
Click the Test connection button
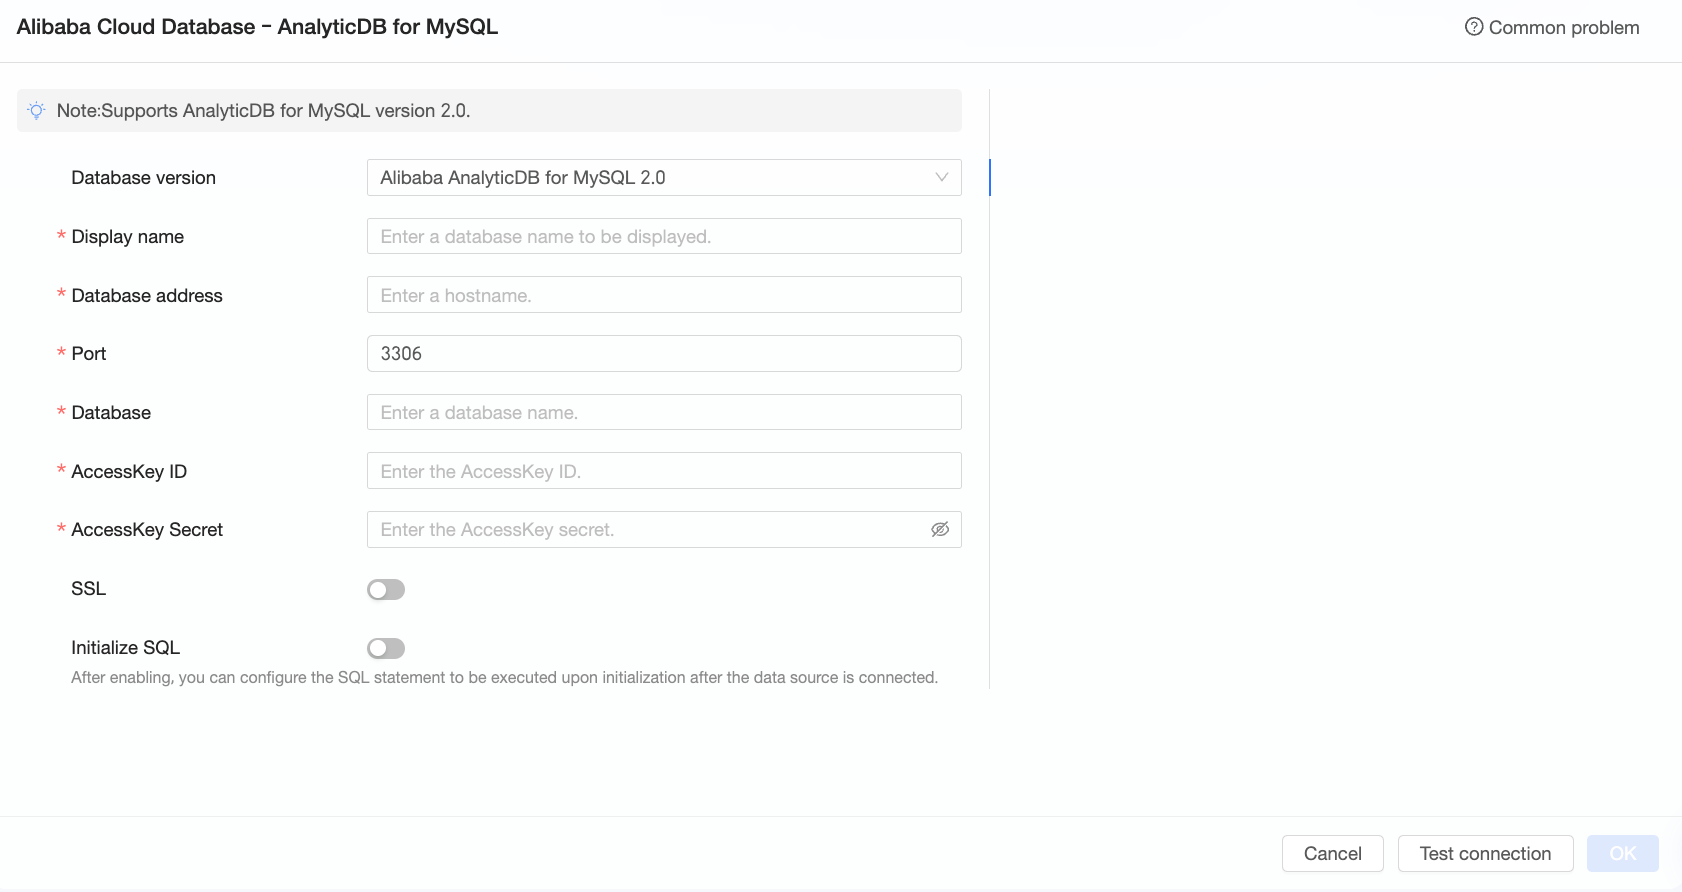1486,854
